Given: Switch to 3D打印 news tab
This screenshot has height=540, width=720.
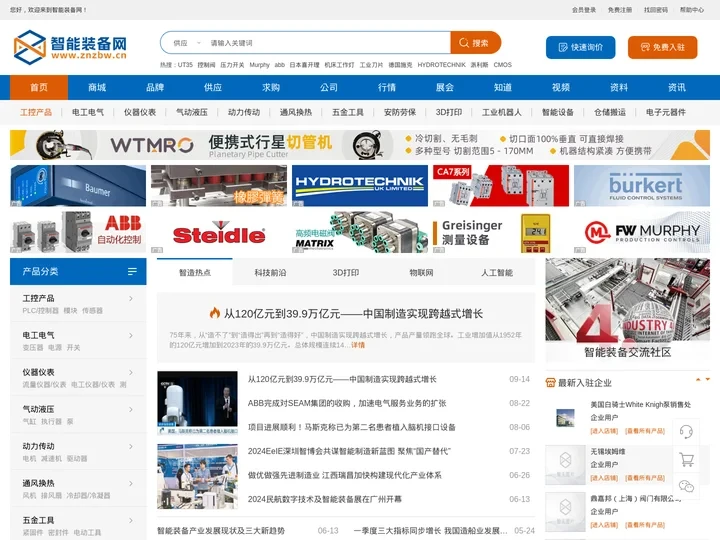Looking at the screenshot, I should tap(346, 272).
